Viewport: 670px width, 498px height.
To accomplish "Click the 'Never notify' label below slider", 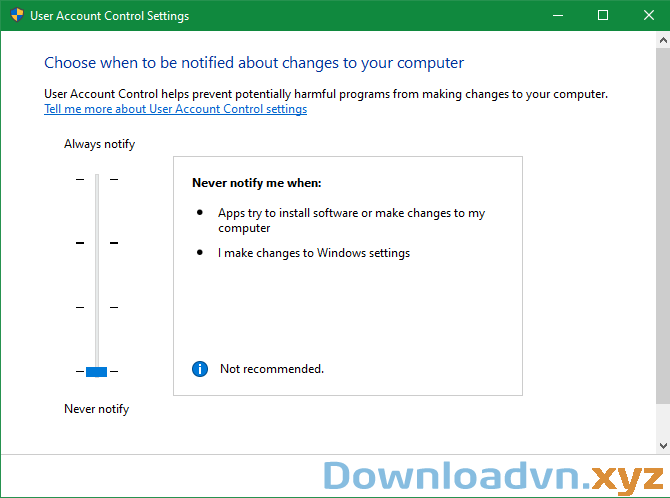I will [x=97, y=409].
